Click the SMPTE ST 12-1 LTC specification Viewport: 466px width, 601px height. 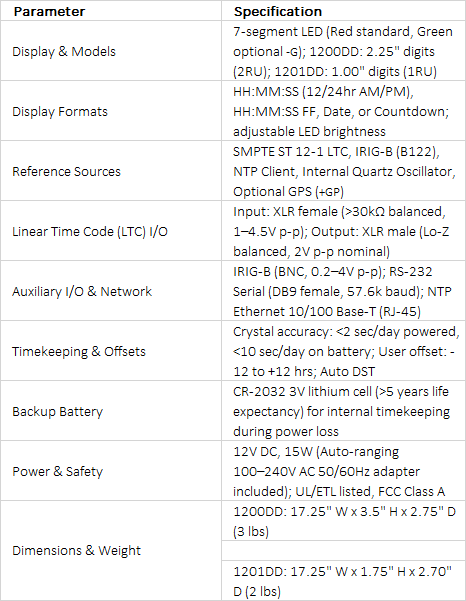343,171
